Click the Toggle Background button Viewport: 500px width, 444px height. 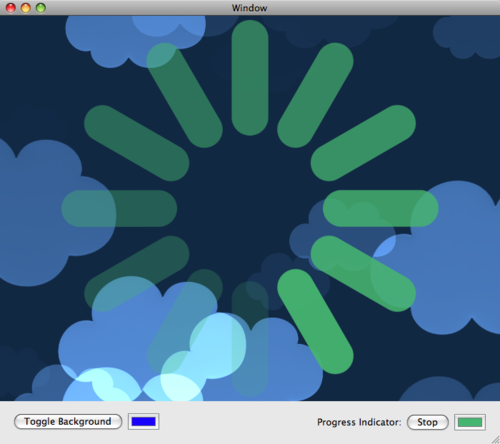(x=68, y=422)
